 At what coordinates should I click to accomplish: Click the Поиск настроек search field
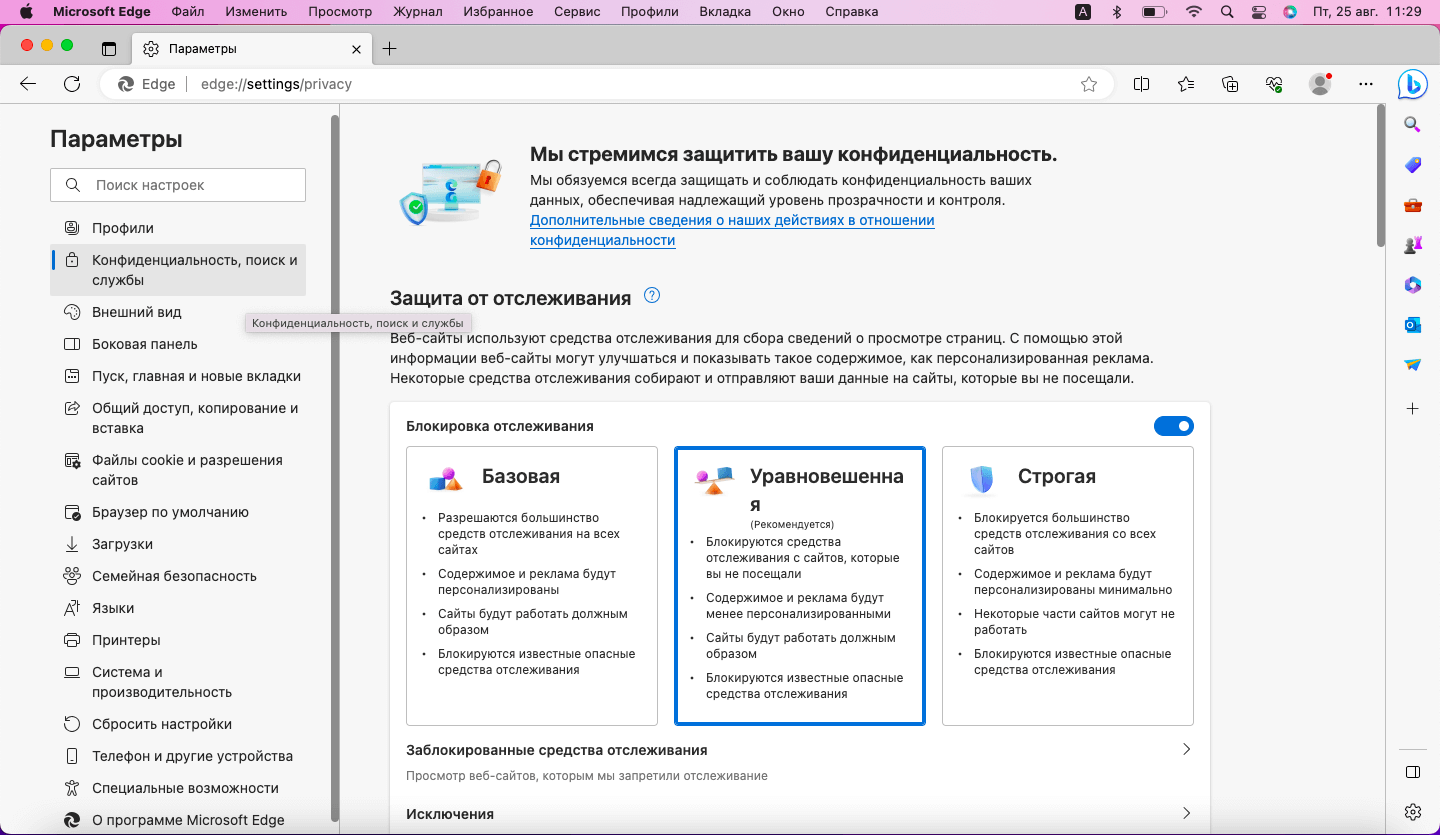click(x=178, y=185)
